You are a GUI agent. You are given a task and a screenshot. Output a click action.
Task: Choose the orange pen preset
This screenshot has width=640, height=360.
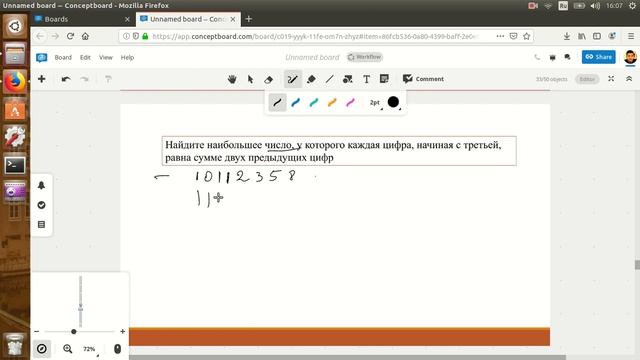(x=332, y=102)
